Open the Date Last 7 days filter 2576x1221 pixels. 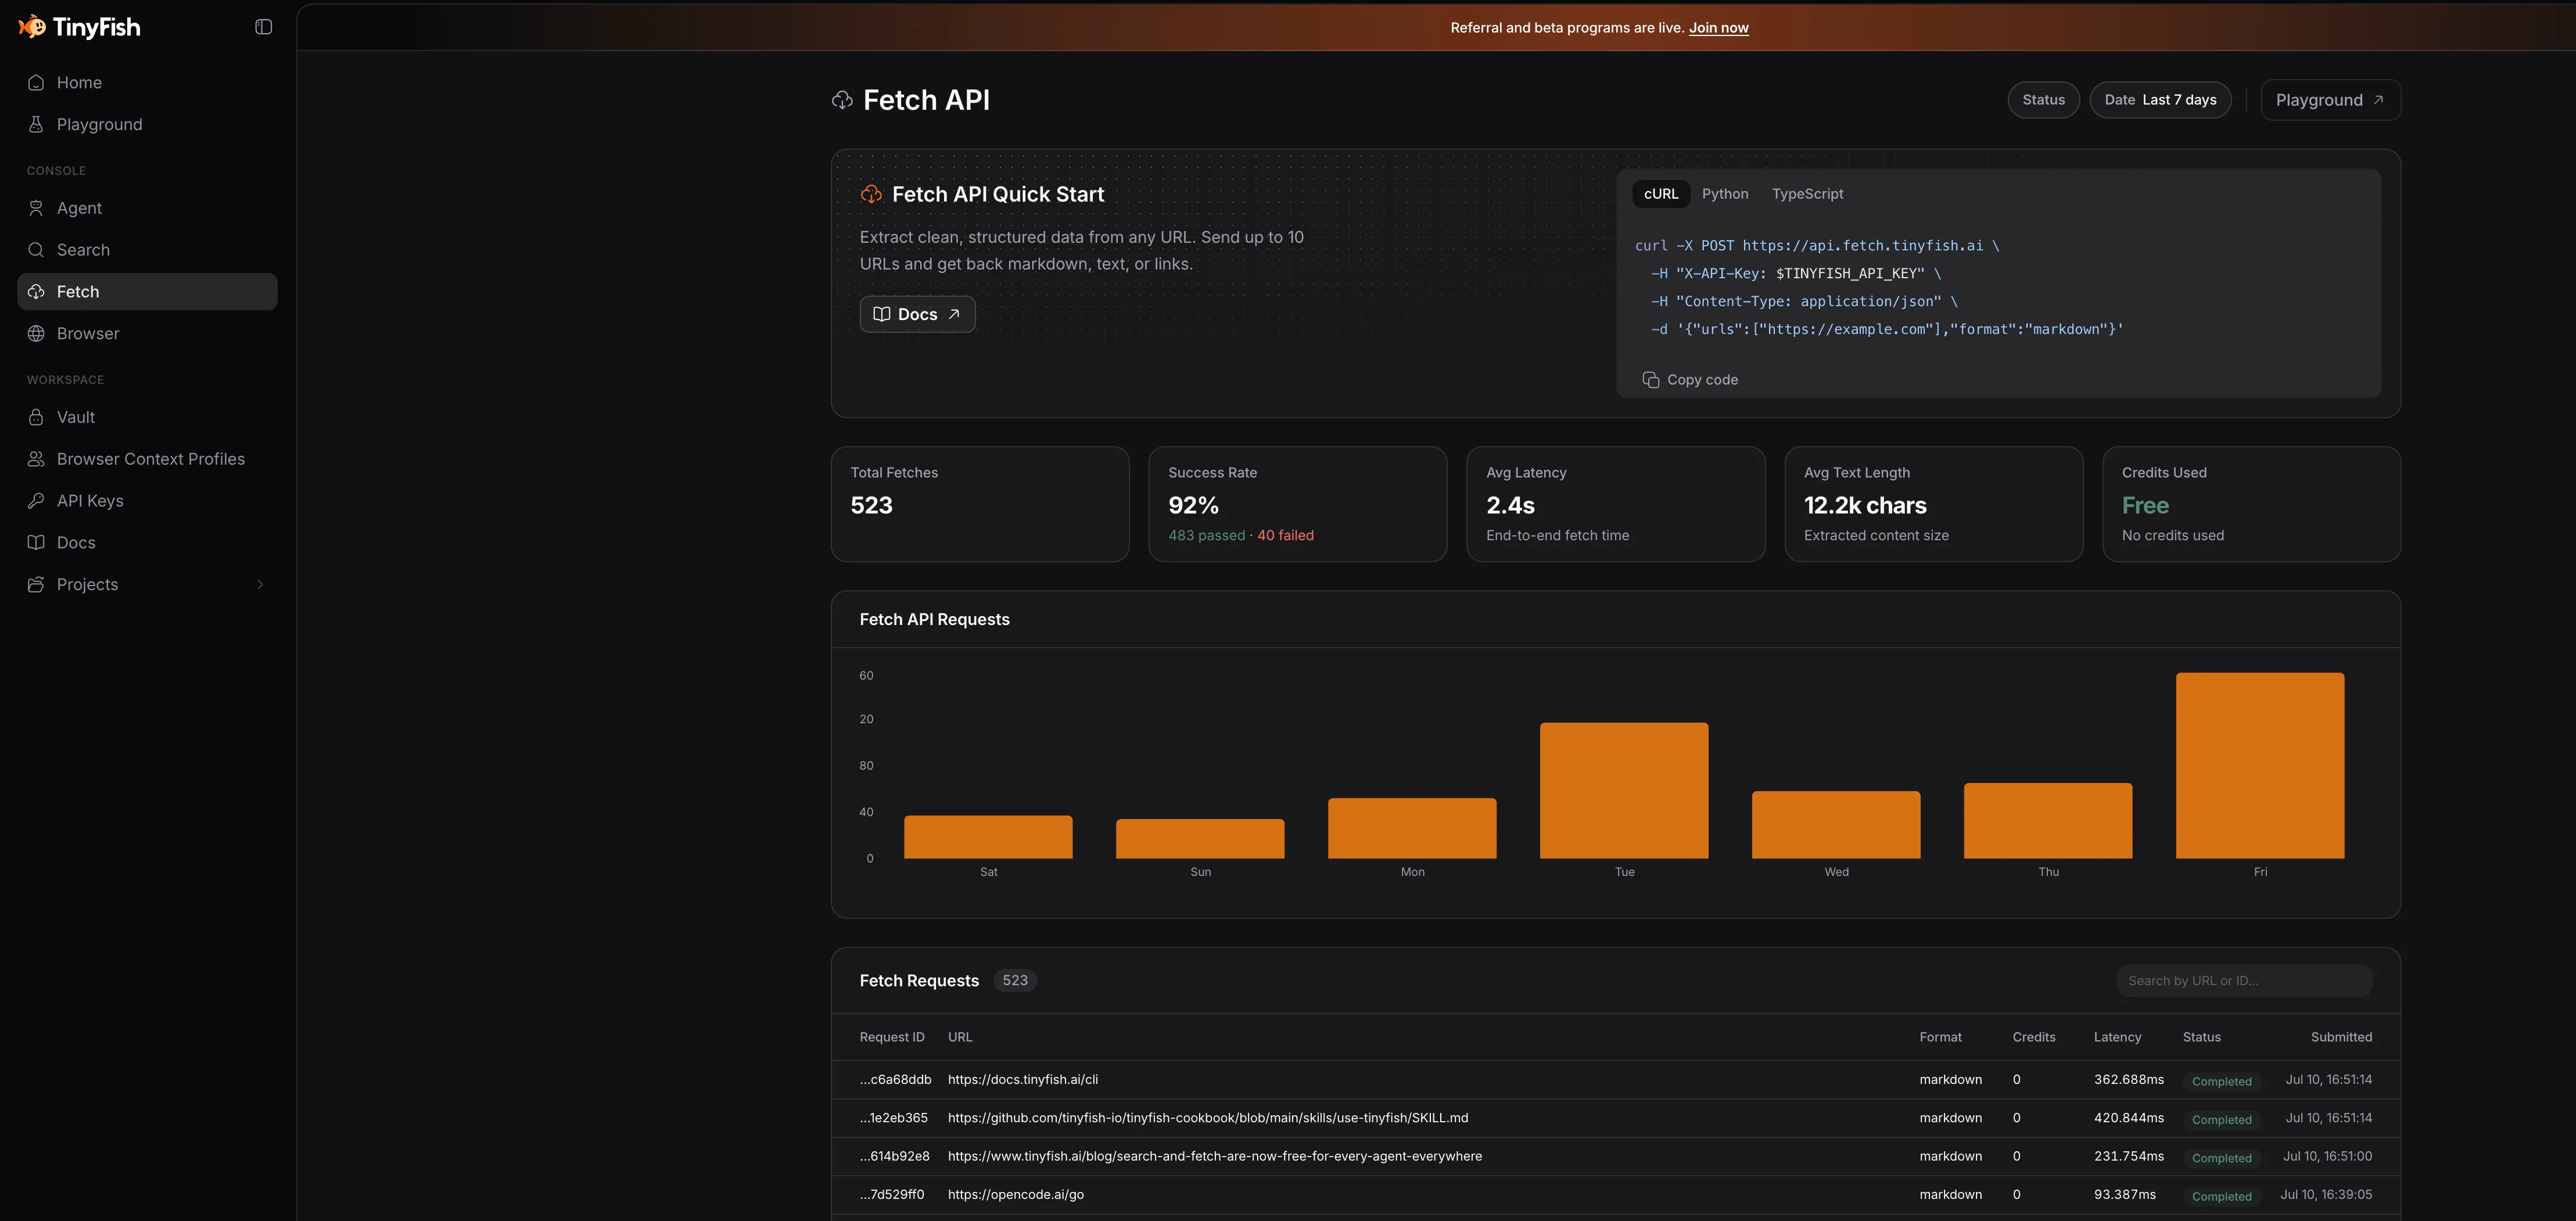[2160, 100]
